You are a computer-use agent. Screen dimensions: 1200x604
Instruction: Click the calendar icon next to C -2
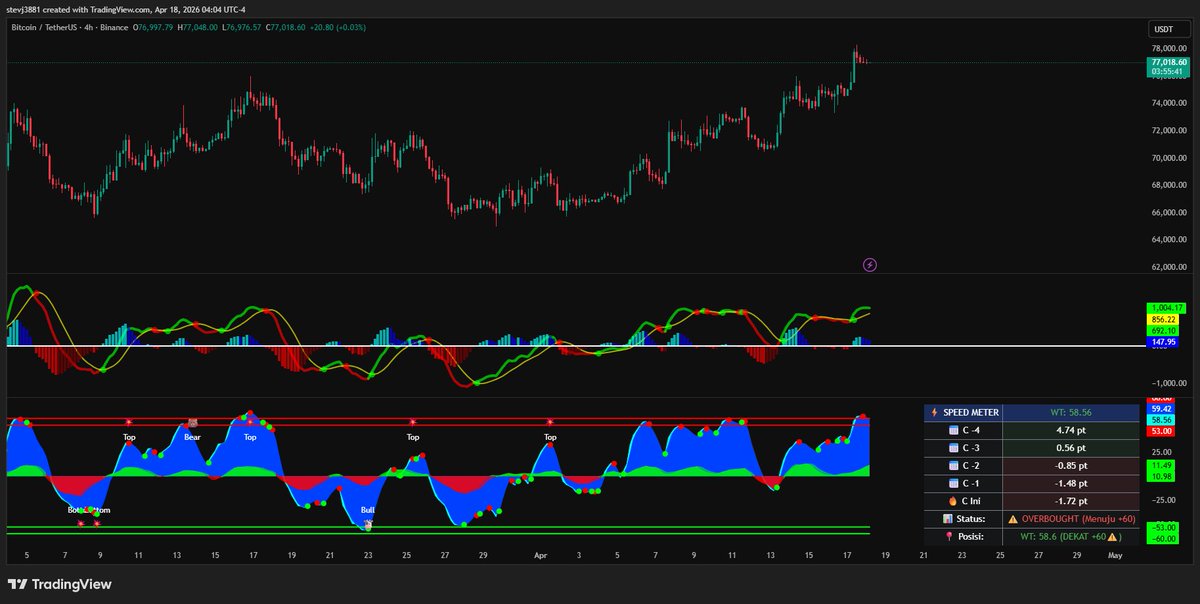pyautogui.click(x=954, y=465)
